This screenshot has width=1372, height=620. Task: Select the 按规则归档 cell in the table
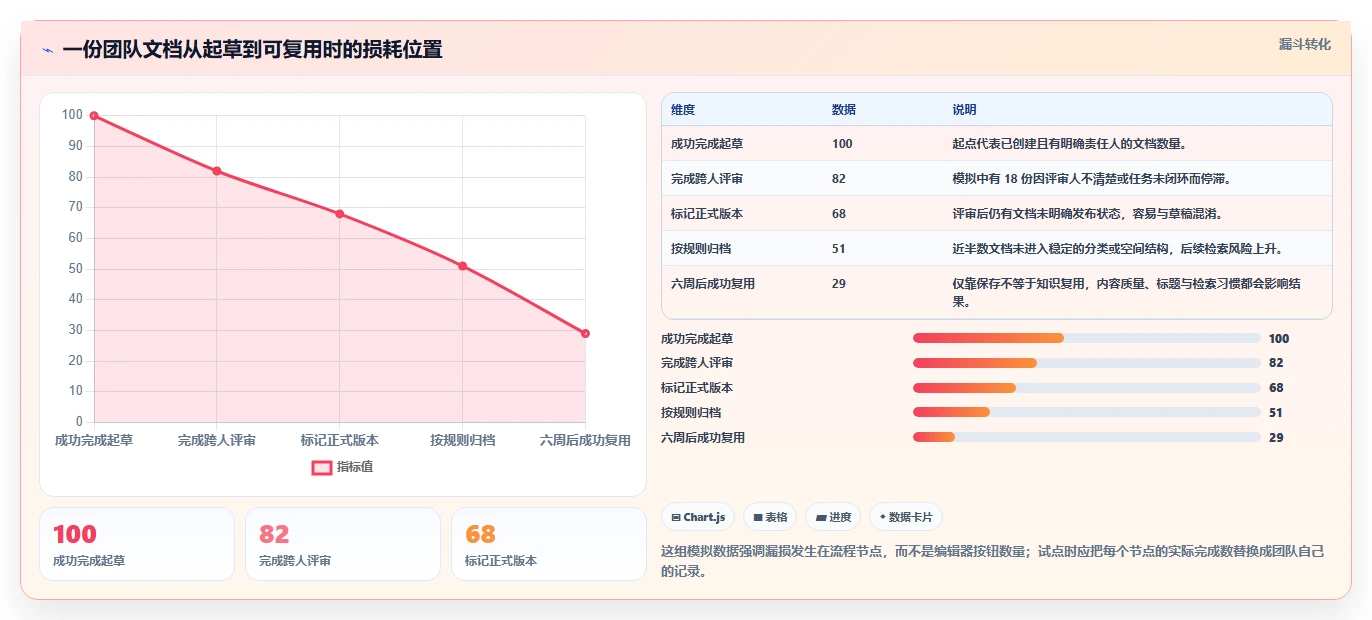pos(701,249)
